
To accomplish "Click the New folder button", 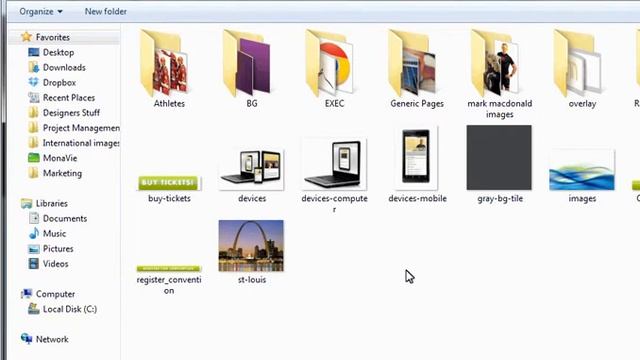I will [106, 11].
